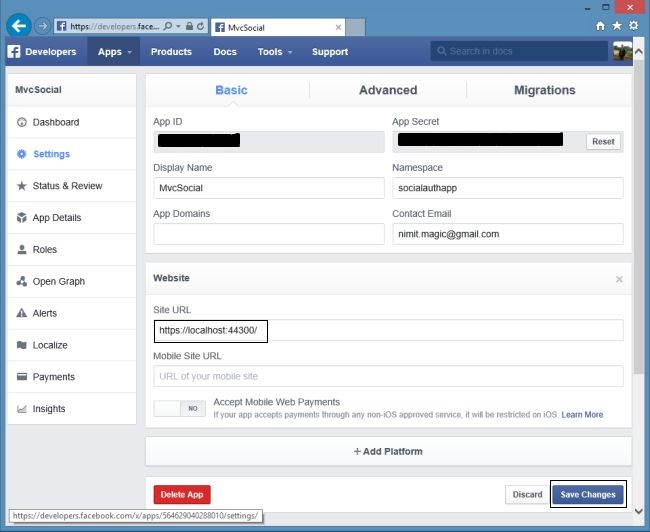650x532 pixels.
Task: Open App Details in sidebar
Action: 72,218
